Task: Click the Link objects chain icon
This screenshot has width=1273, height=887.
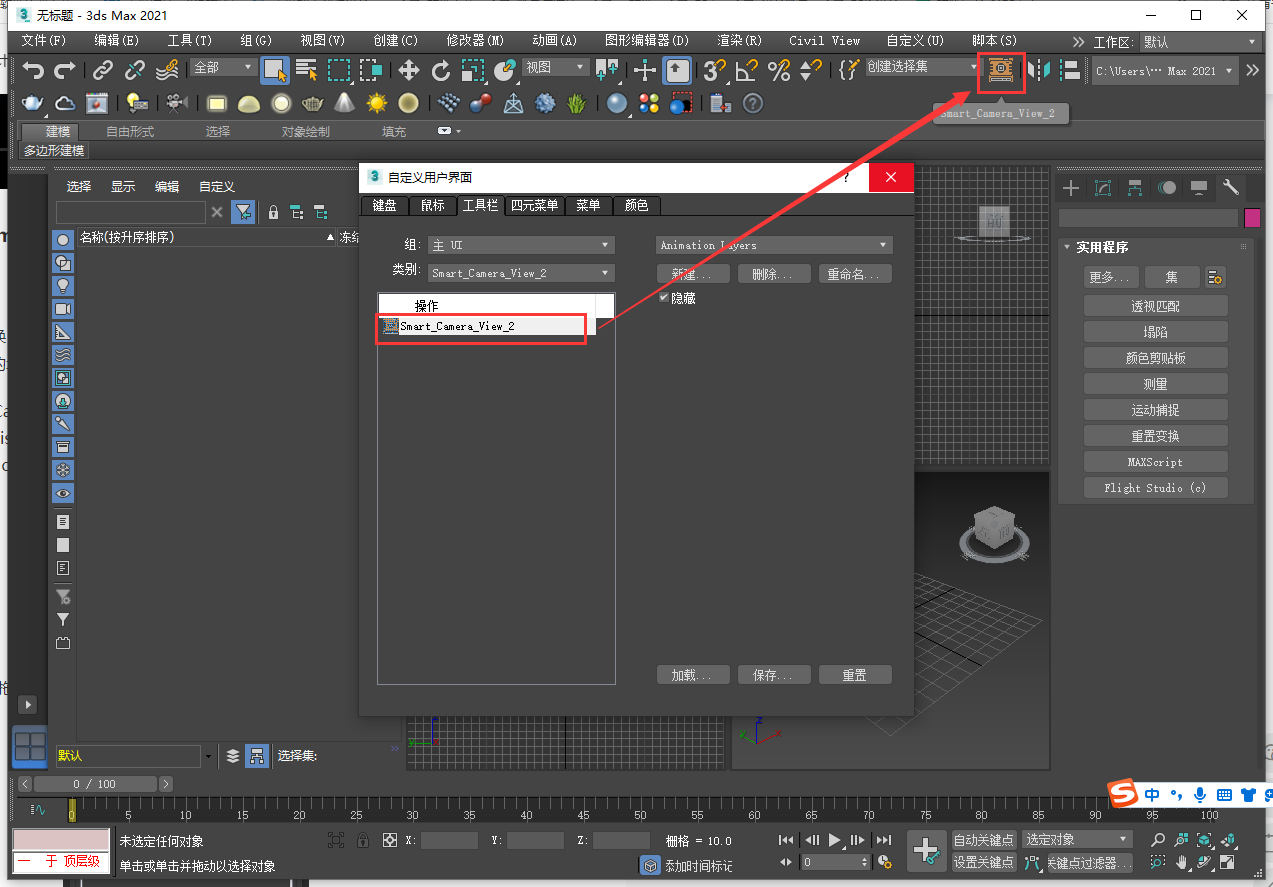Action: [103, 70]
